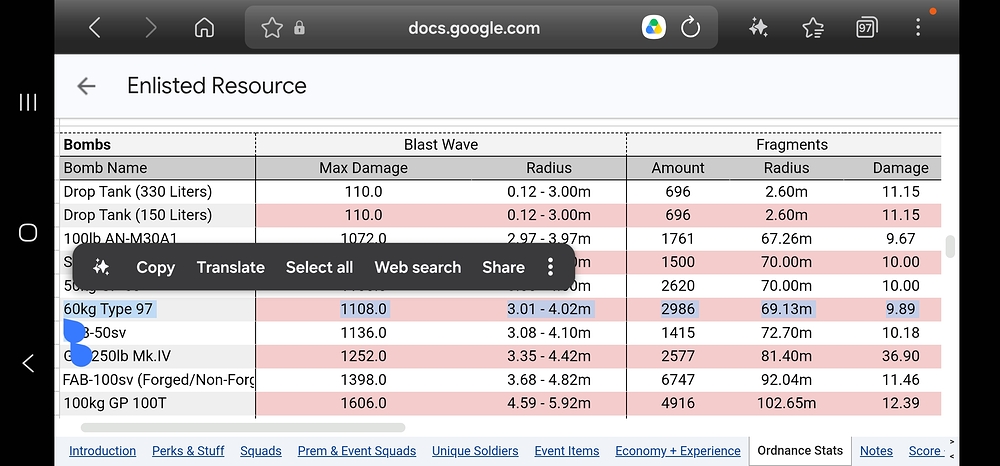Open the browser three-dot menu

(918, 27)
